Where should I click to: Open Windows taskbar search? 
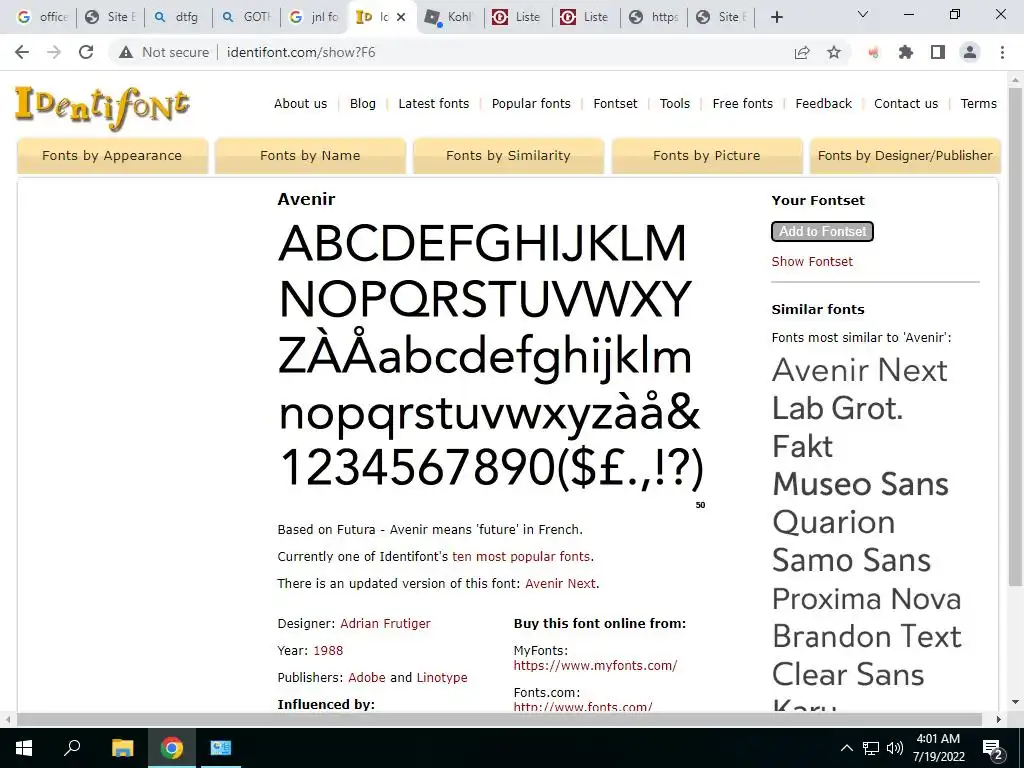tap(72, 747)
